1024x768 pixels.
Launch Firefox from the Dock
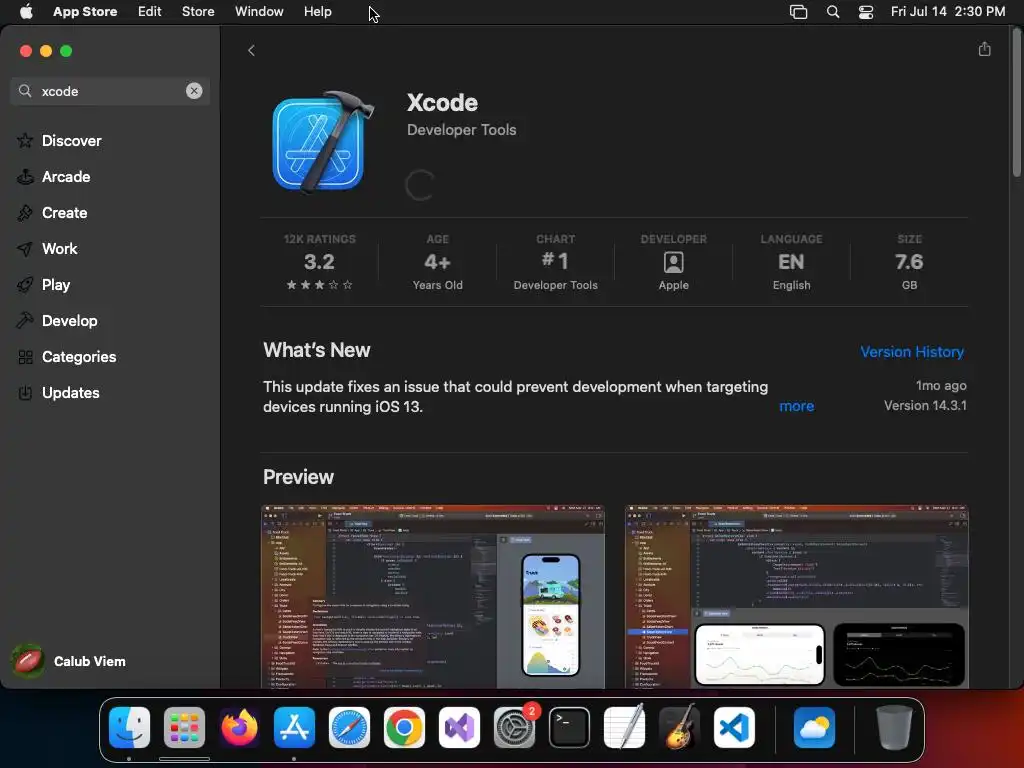(239, 727)
